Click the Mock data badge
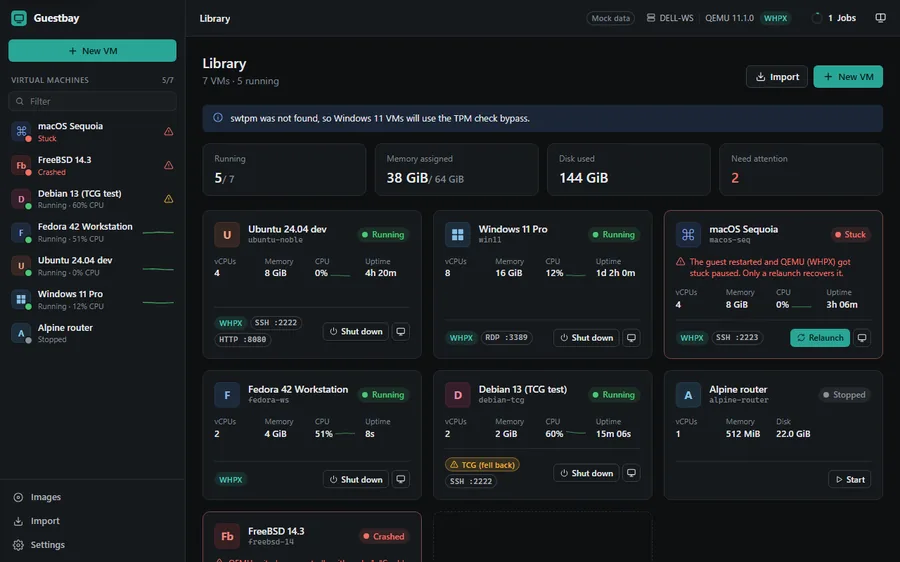Image resolution: width=900 pixels, height=562 pixels. click(611, 18)
